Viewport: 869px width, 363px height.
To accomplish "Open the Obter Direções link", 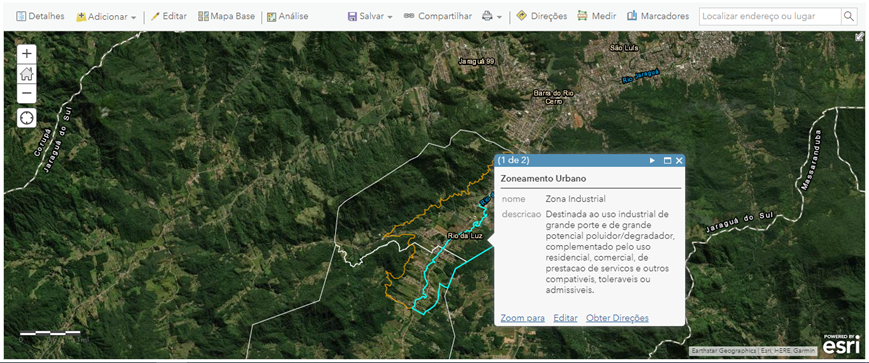I will pyautogui.click(x=617, y=318).
